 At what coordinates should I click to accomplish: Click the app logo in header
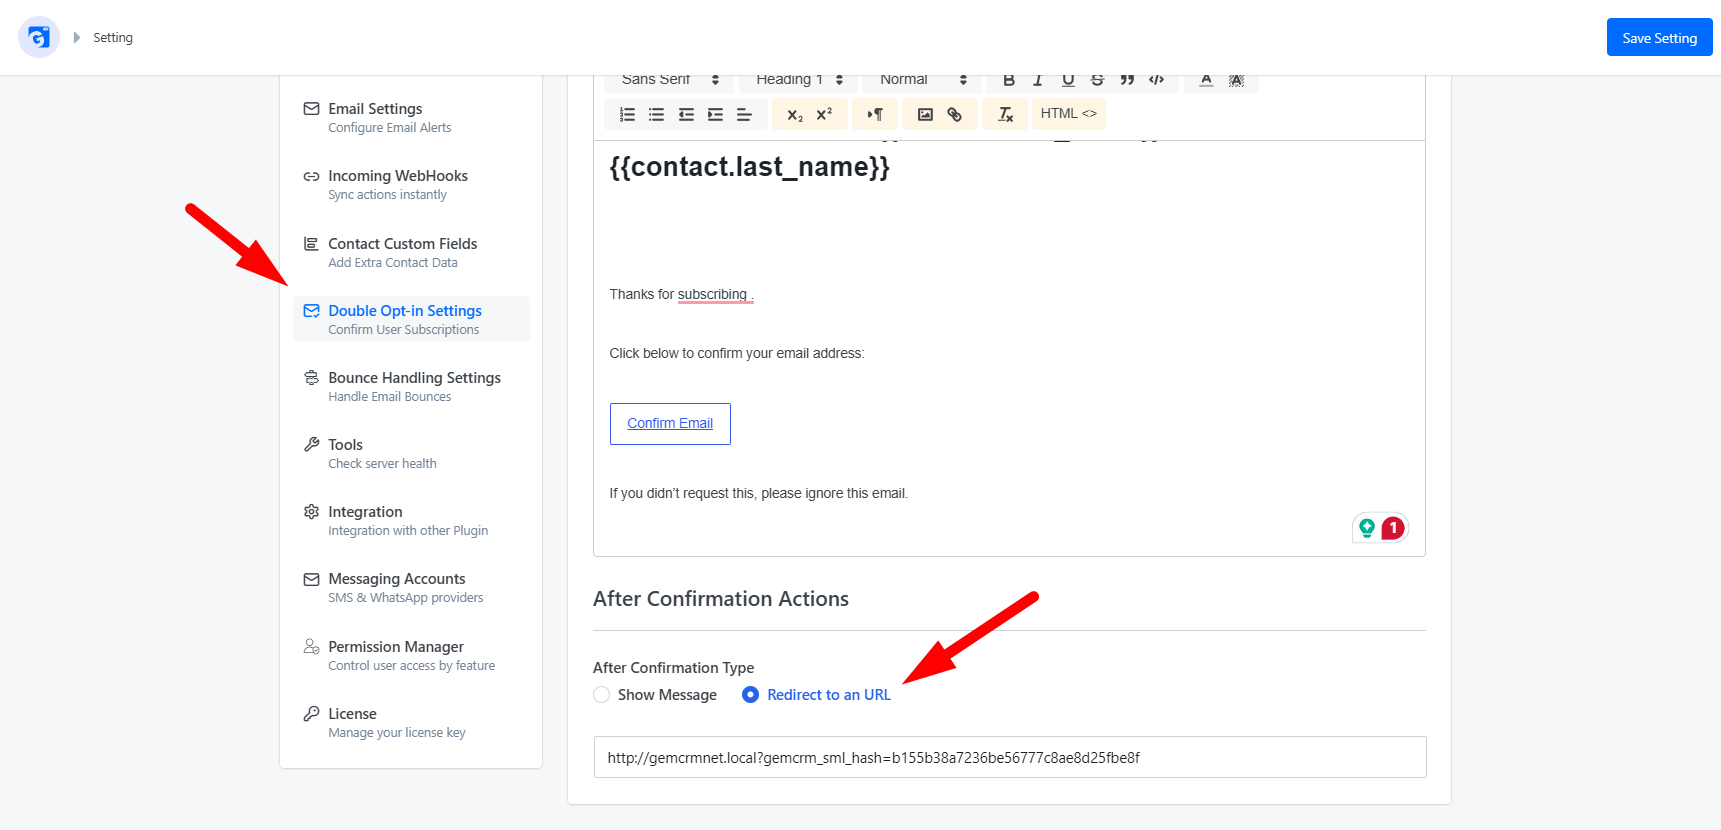pos(39,38)
